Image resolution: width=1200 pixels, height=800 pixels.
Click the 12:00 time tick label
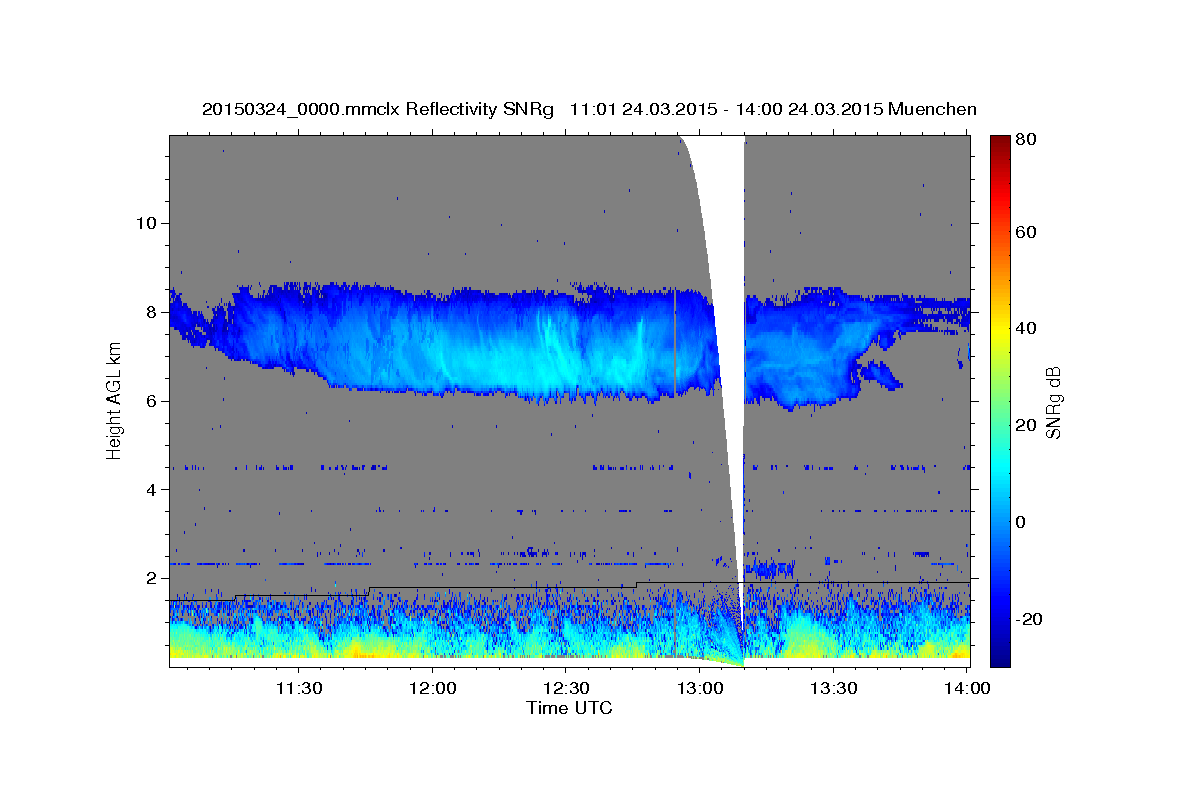click(x=432, y=688)
